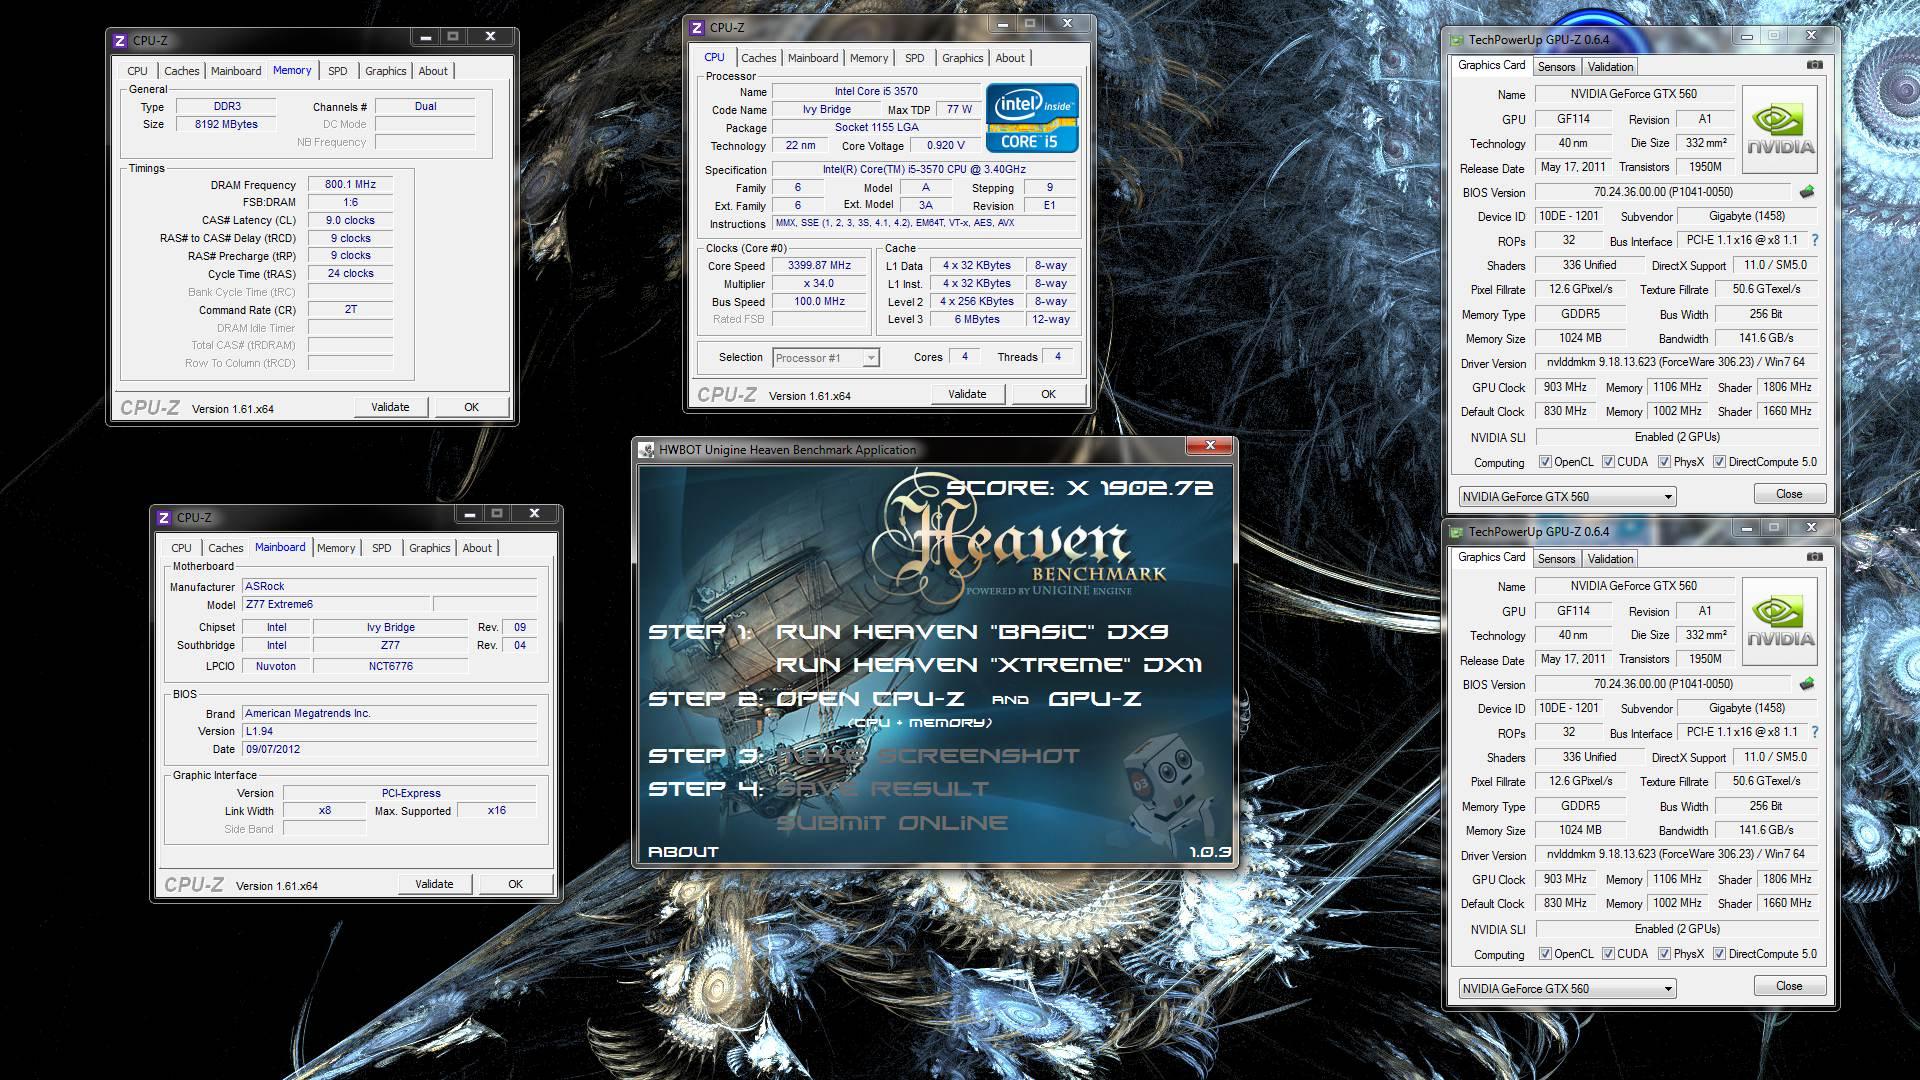Toggle DirectCompute 5.0 checkbox in bottom GPU-Z
This screenshot has height=1080, width=1920.
(1719, 954)
